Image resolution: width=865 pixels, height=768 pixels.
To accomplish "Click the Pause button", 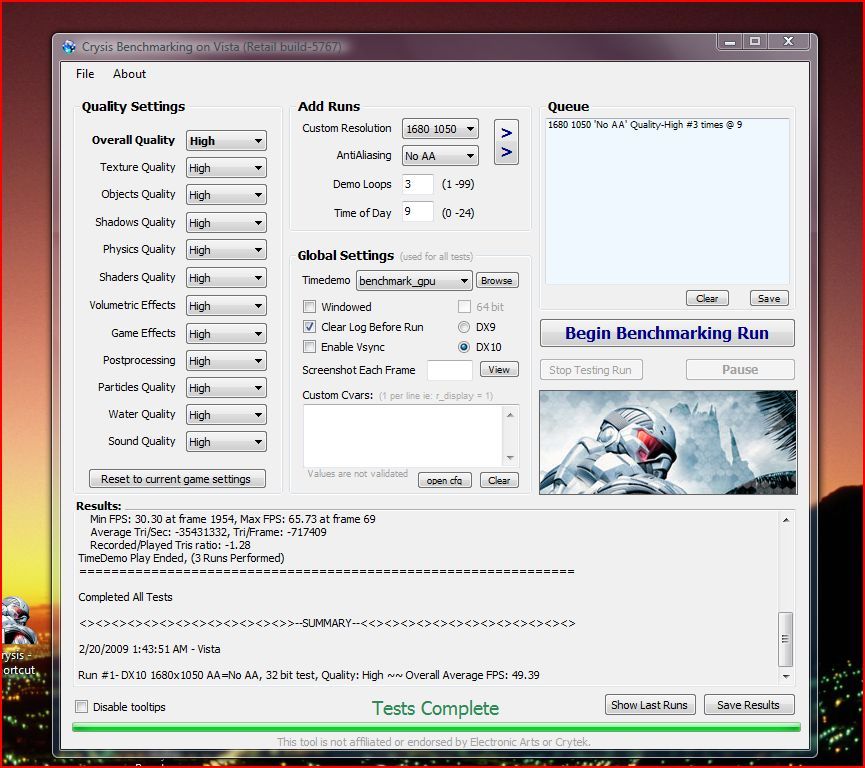I will click(x=740, y=370).
